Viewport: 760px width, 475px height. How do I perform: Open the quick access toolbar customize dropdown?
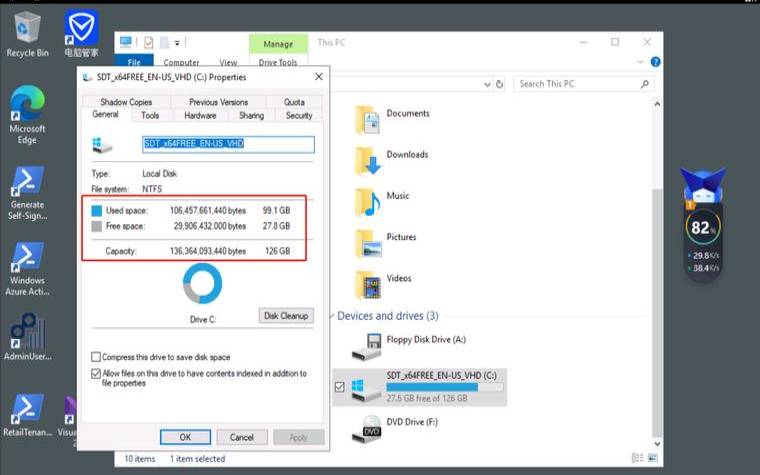[177, 43]
